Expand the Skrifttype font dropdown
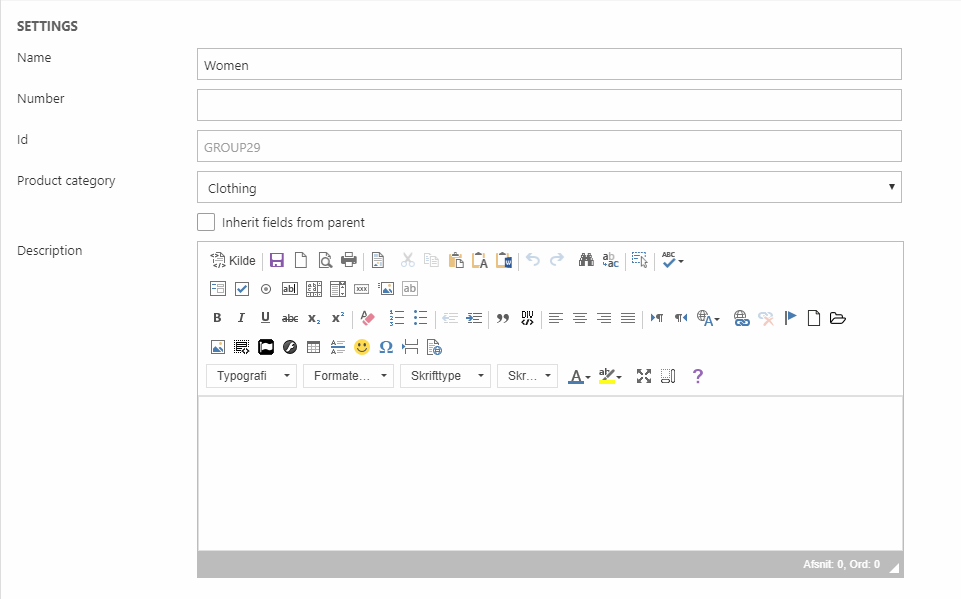This screenshot has width=961, height=599. pyautogui.click(x=445, y=376)
